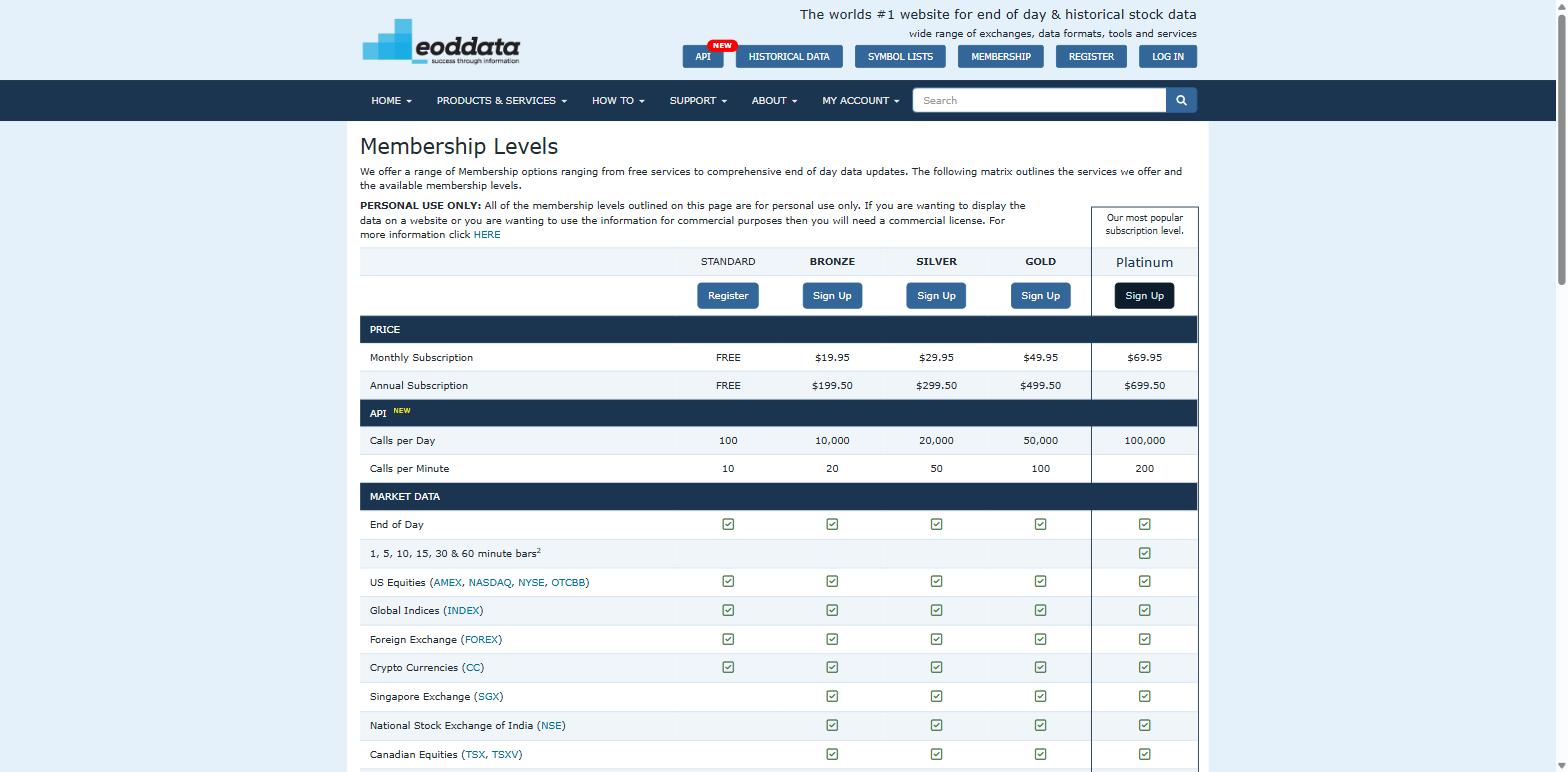The height and width of the screenshot is (772, 1568).
Task: Open the AMEX exchange link
Action: 448,583
